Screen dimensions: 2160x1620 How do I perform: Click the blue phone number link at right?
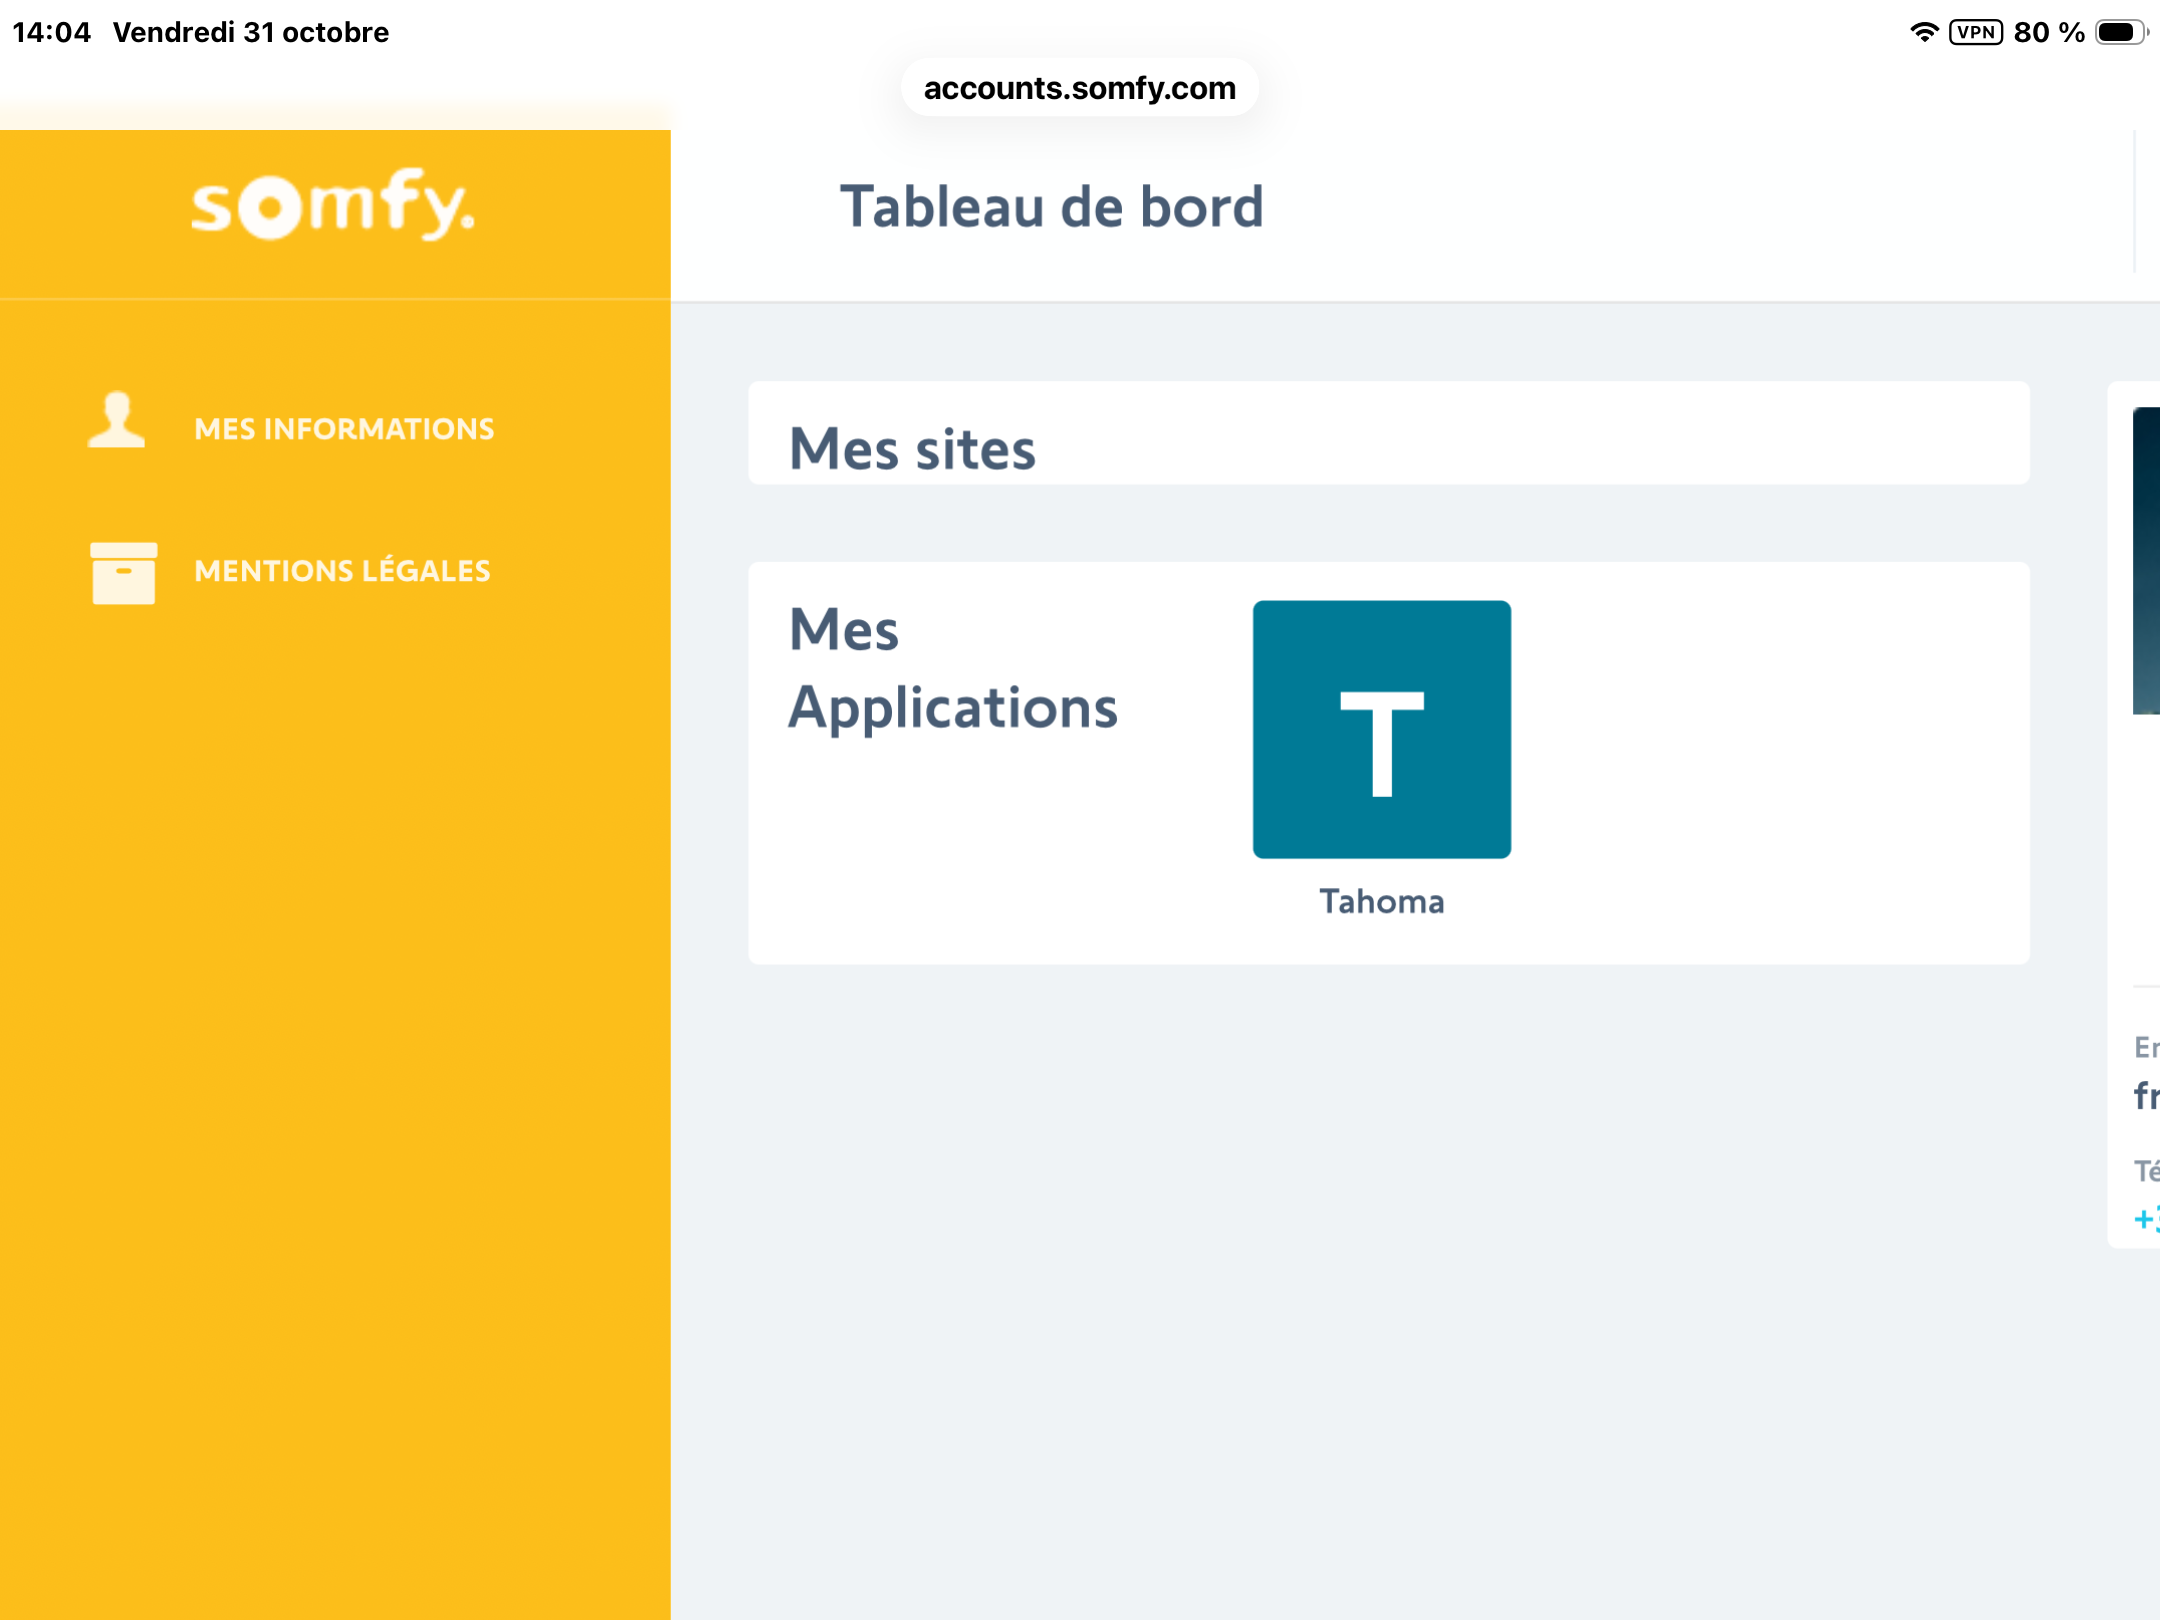tap(2146, 1219)
